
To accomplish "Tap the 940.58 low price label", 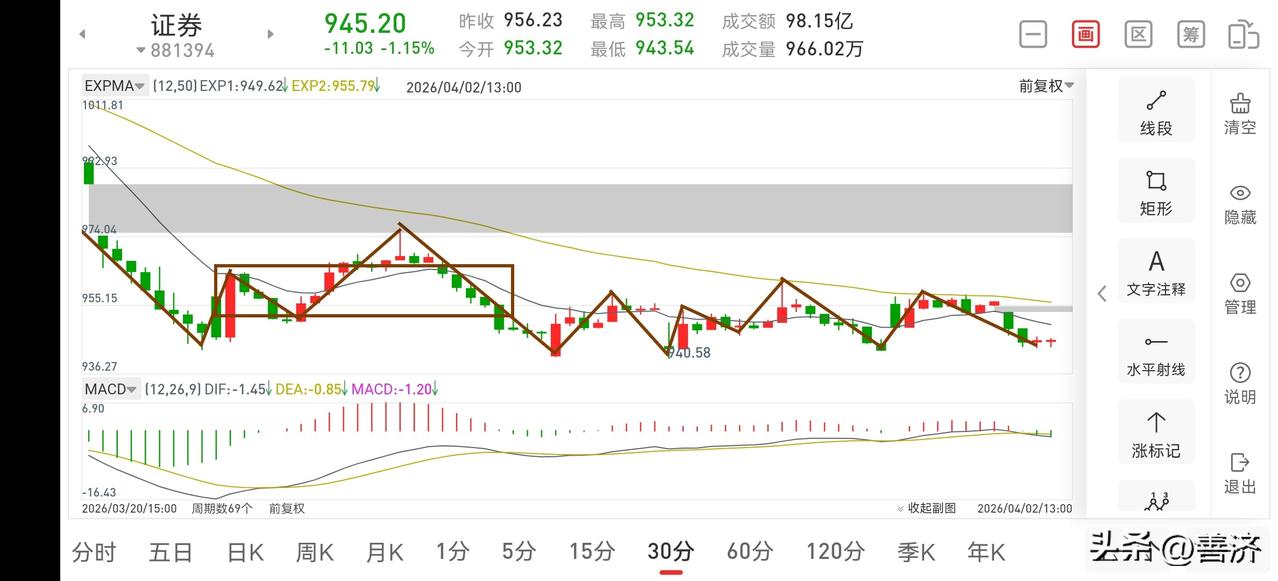I will (x=689, y=352).
